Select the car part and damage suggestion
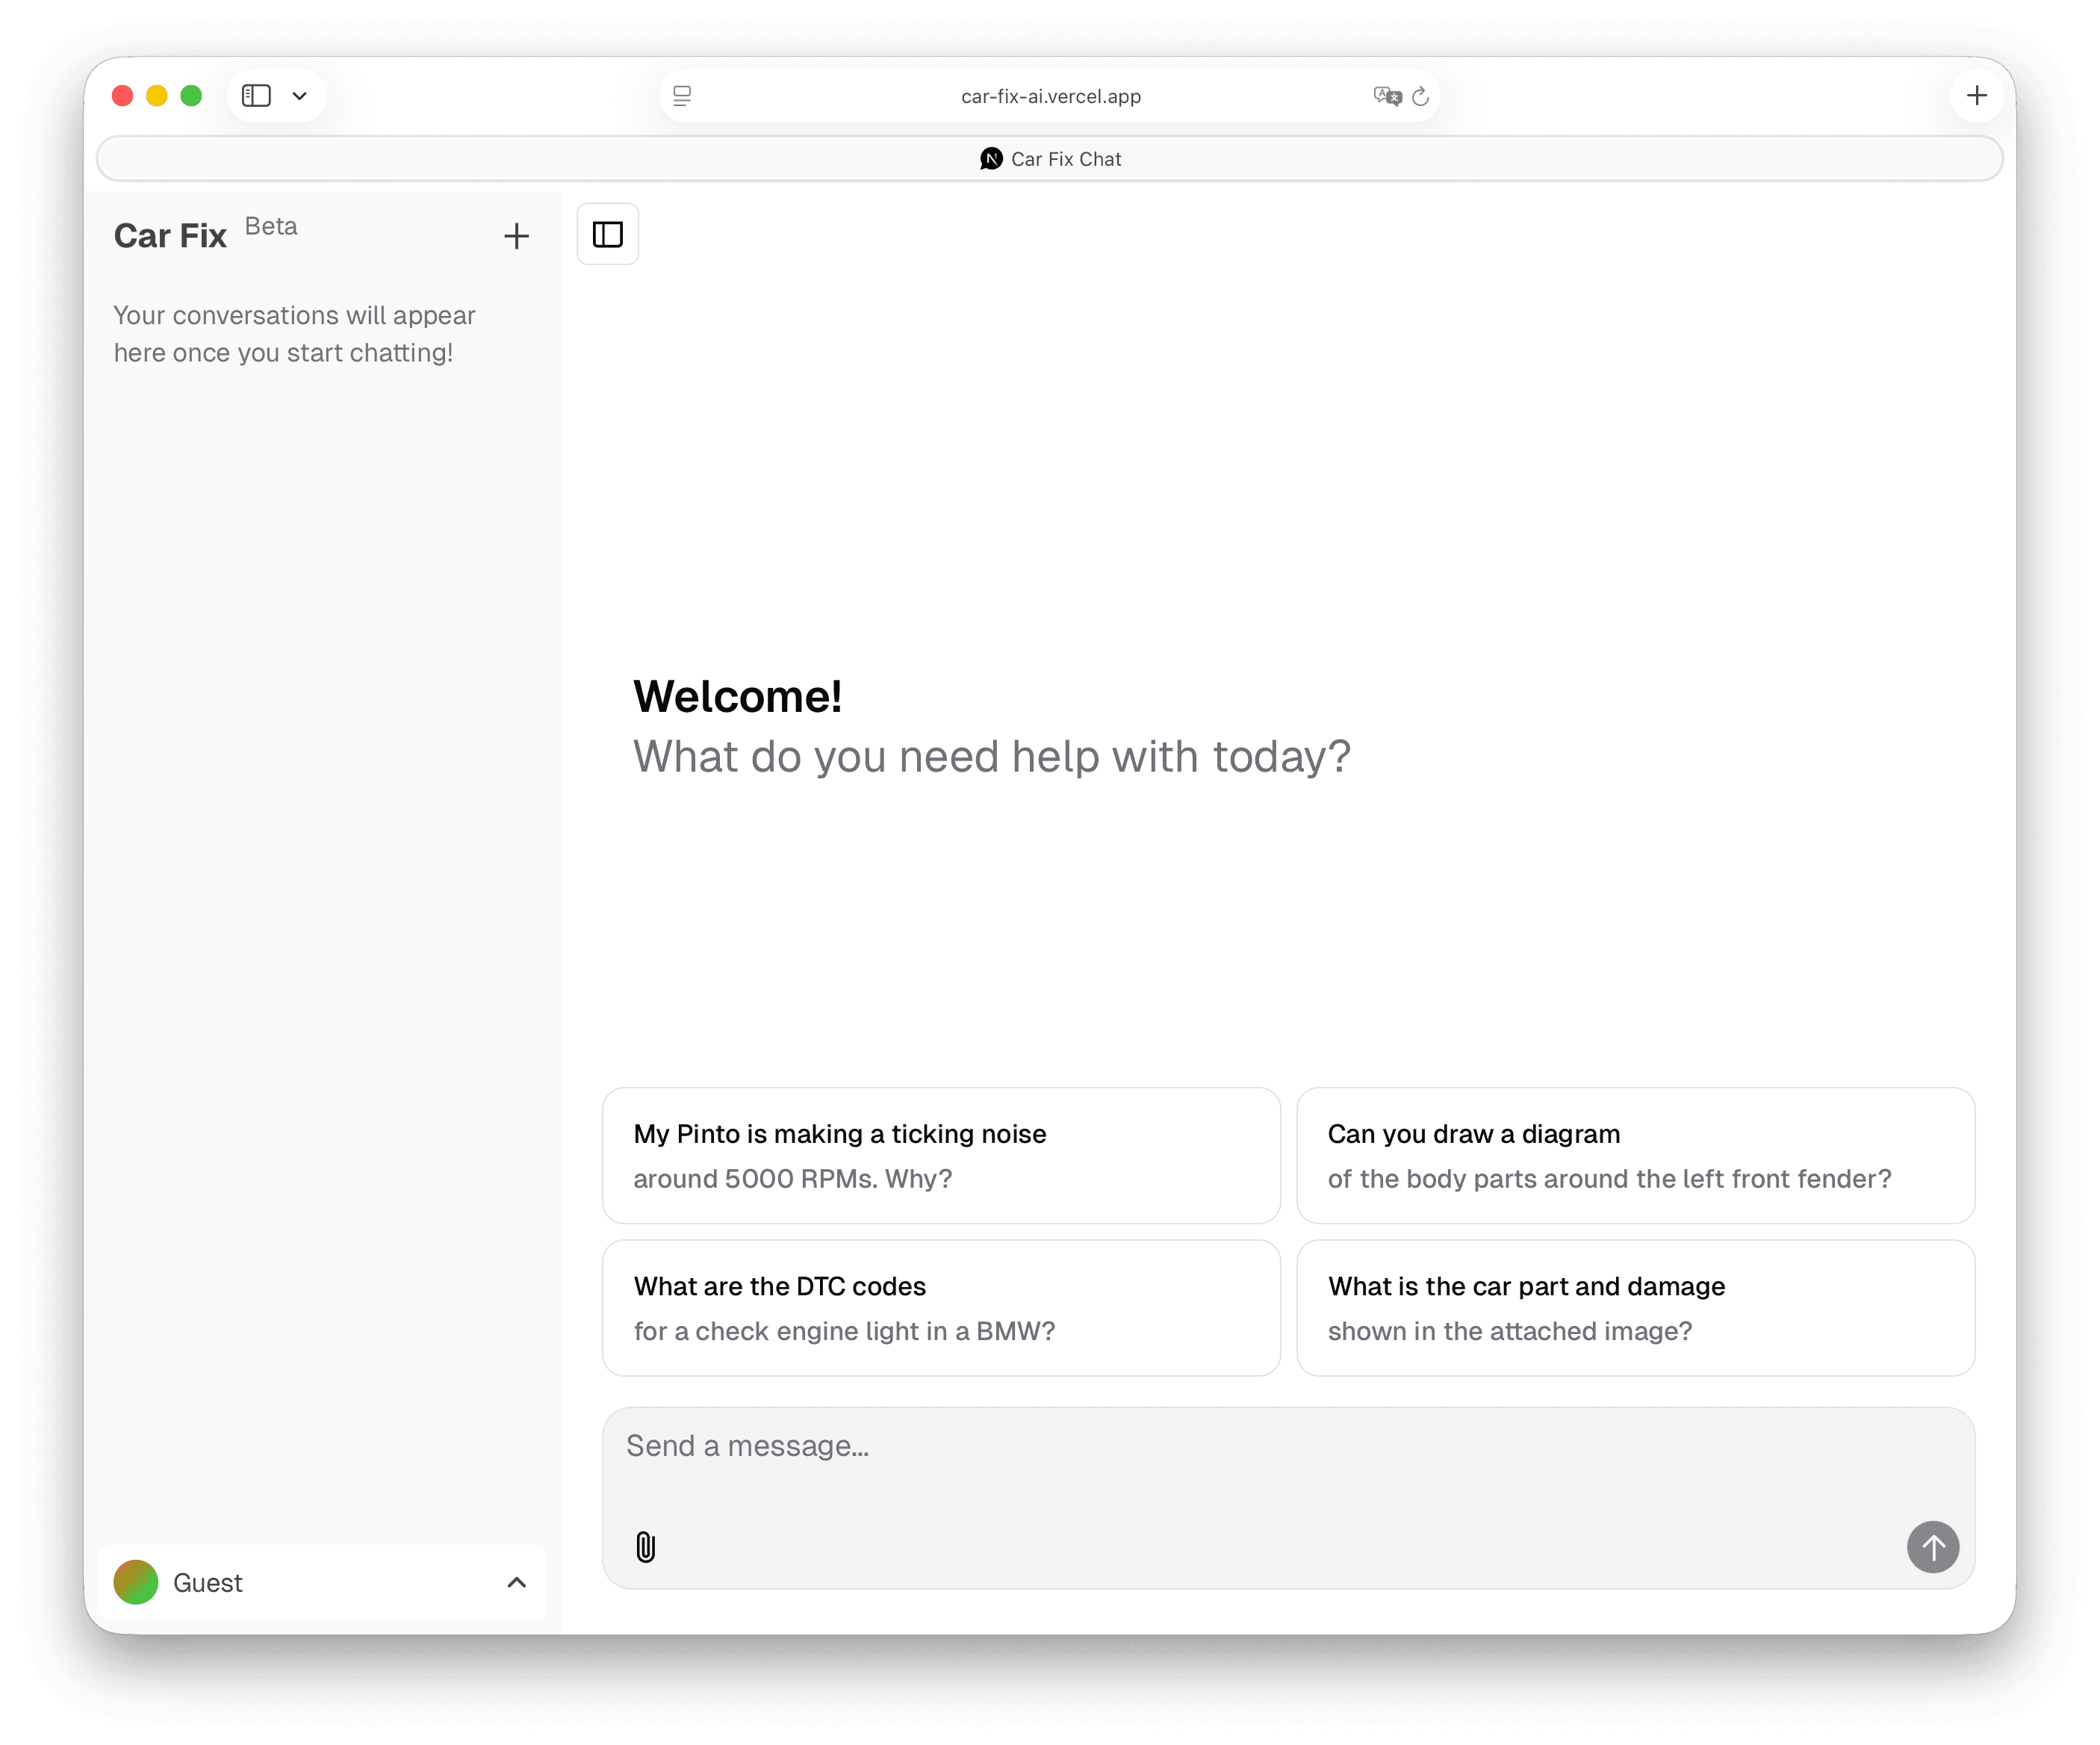 pos(1634,1307)
